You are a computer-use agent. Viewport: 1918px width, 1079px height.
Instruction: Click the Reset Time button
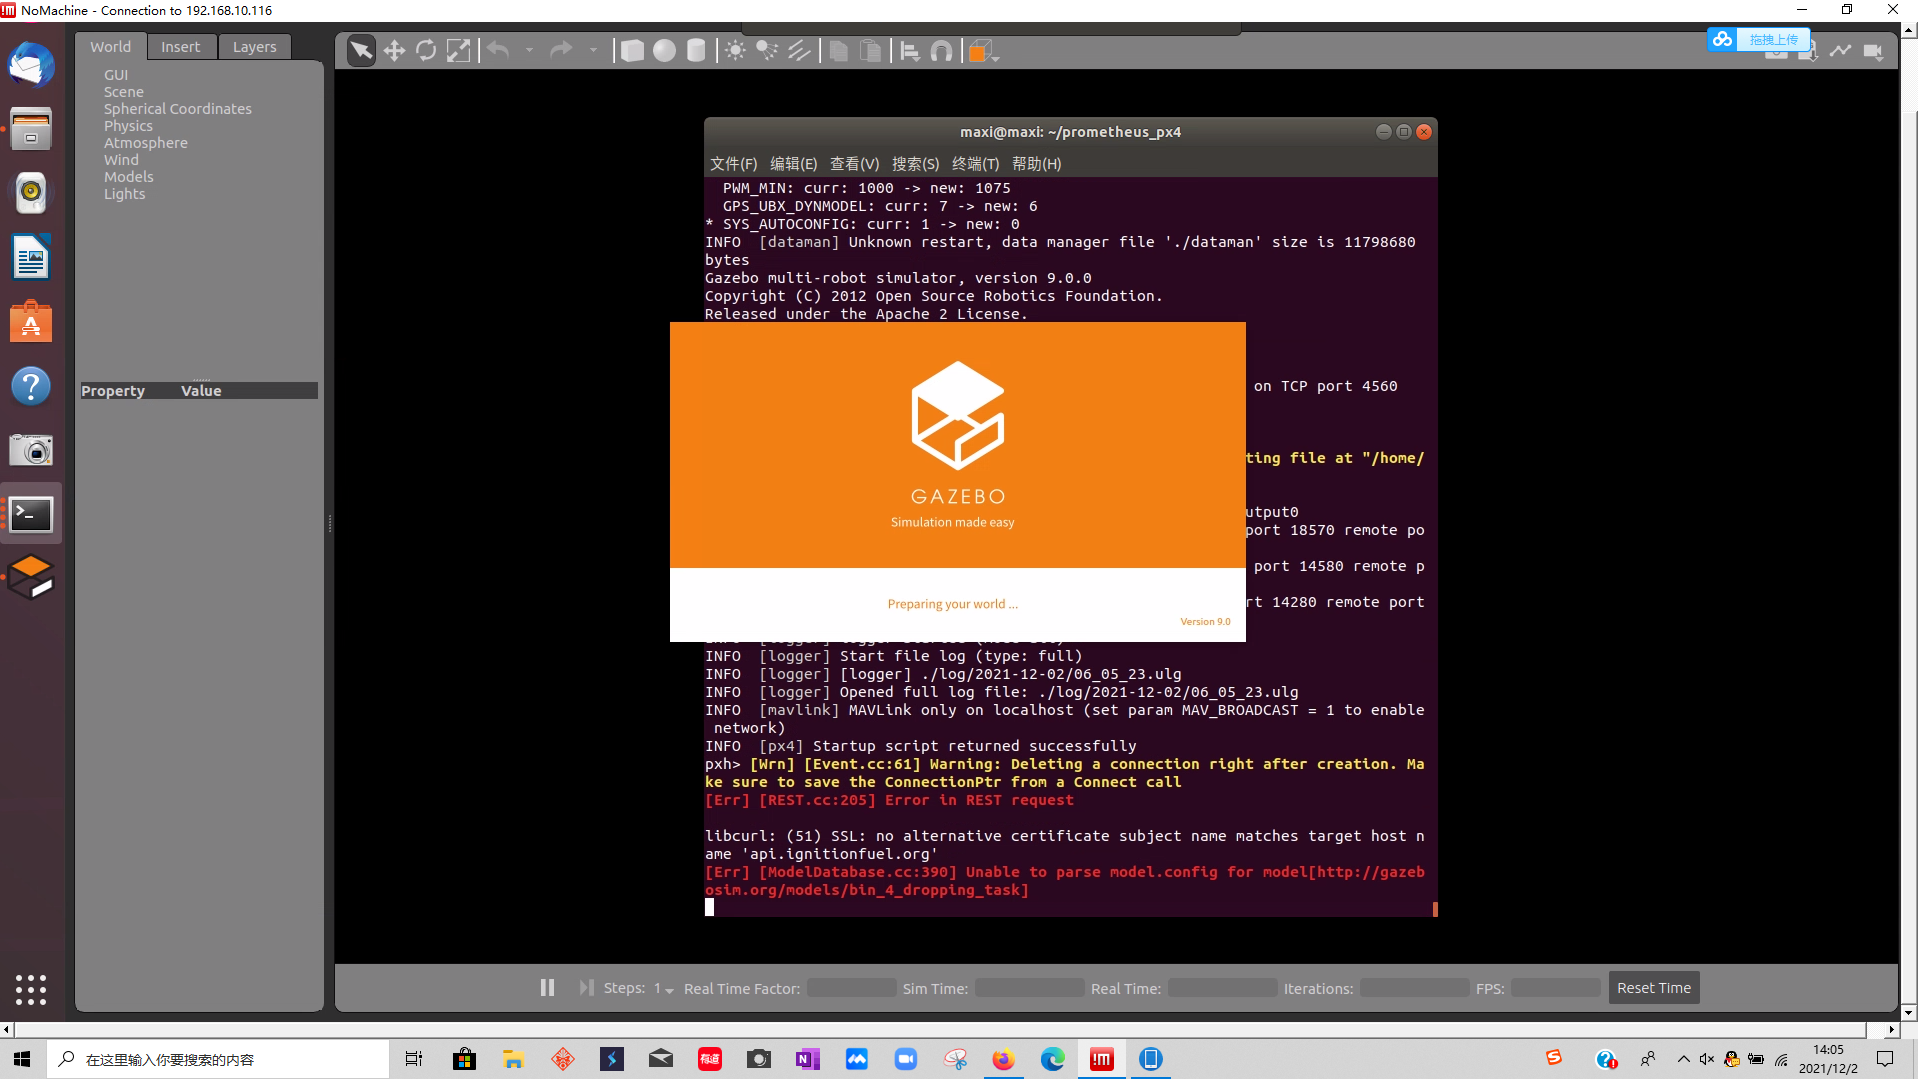click(1654, 988)
